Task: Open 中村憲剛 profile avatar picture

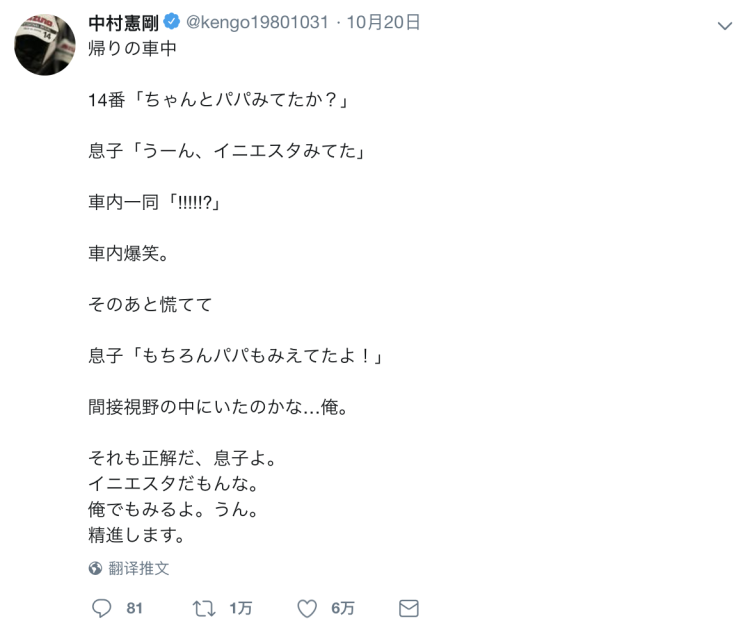Action: tap(45, 44)
